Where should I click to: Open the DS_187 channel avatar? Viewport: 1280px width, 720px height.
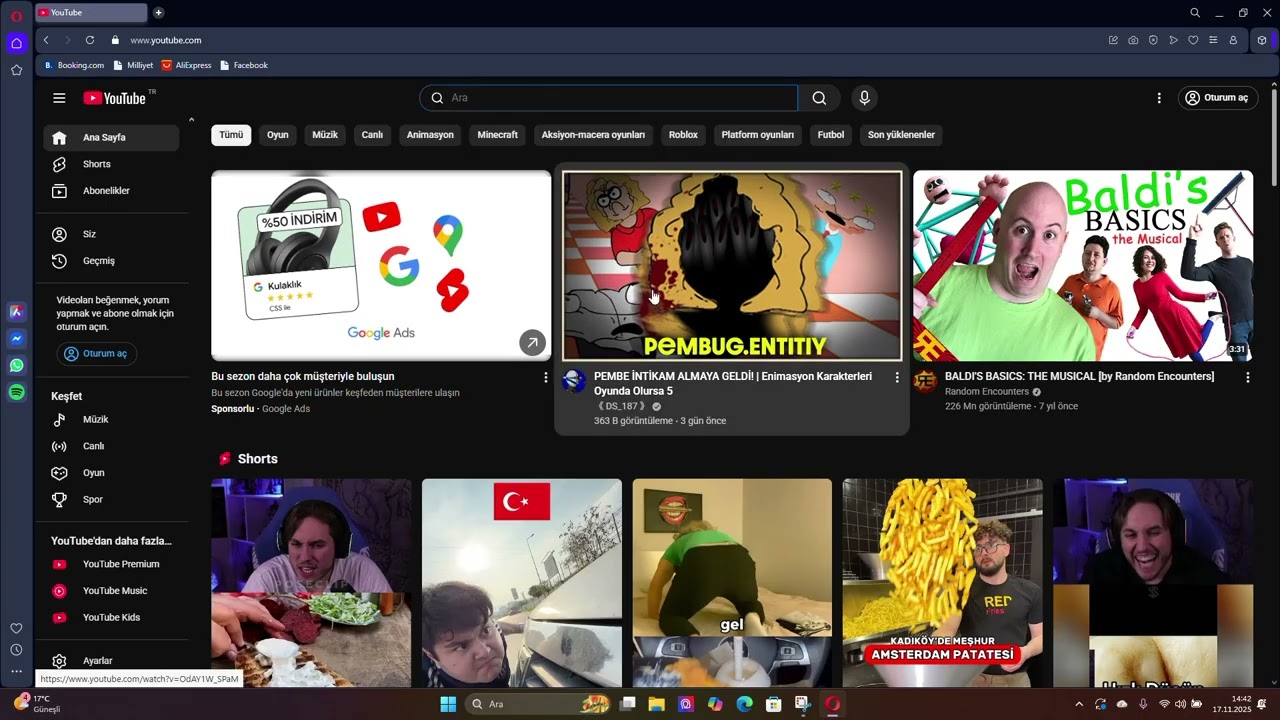[x=574, y=381]
